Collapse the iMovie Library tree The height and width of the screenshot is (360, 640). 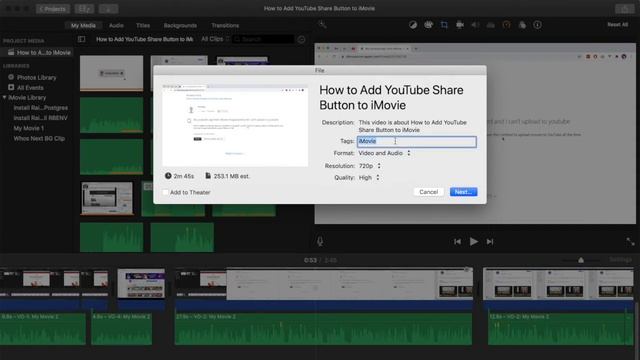coord(4,98)
